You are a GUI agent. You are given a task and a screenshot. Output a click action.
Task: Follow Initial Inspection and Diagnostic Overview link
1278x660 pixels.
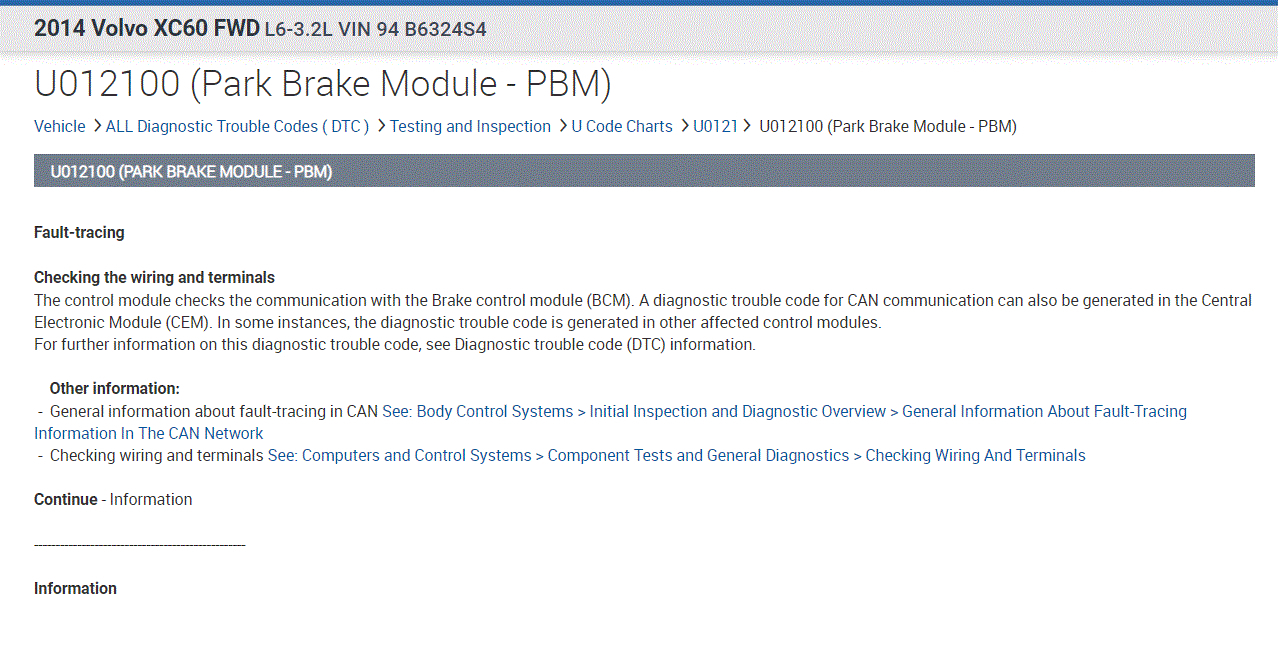tap(738, 411)
